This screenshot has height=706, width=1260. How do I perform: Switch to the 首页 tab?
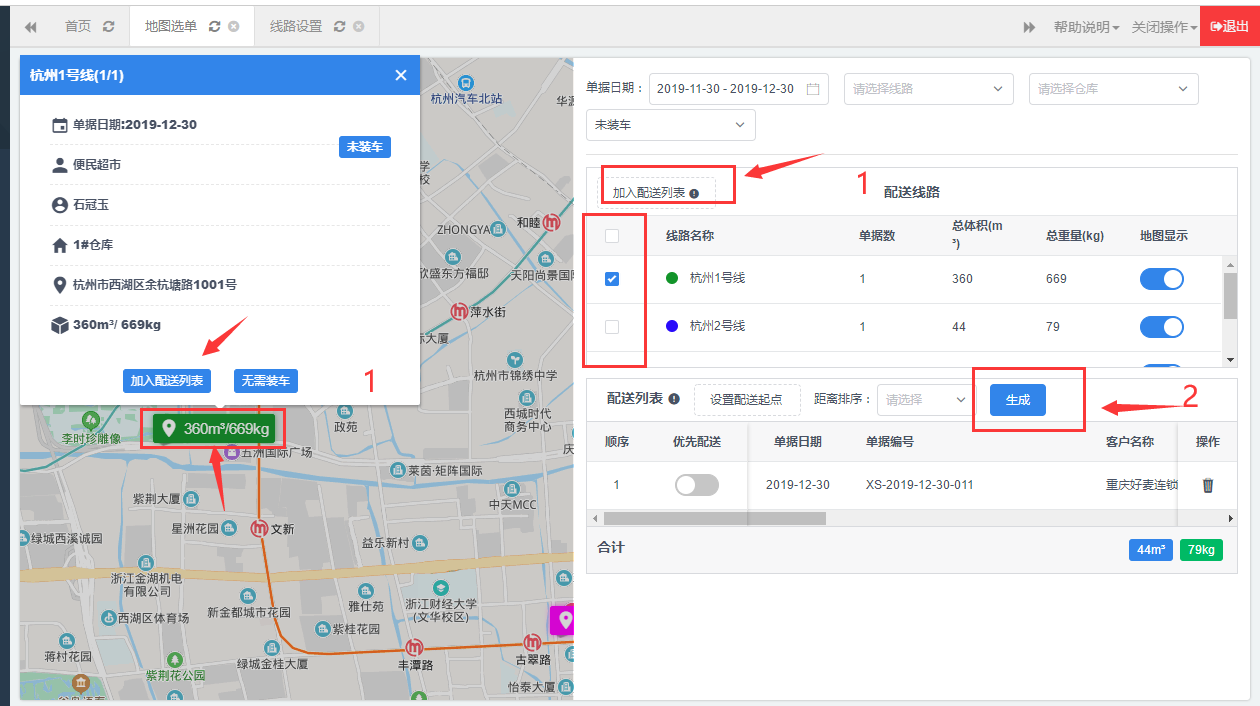(78, 26)
